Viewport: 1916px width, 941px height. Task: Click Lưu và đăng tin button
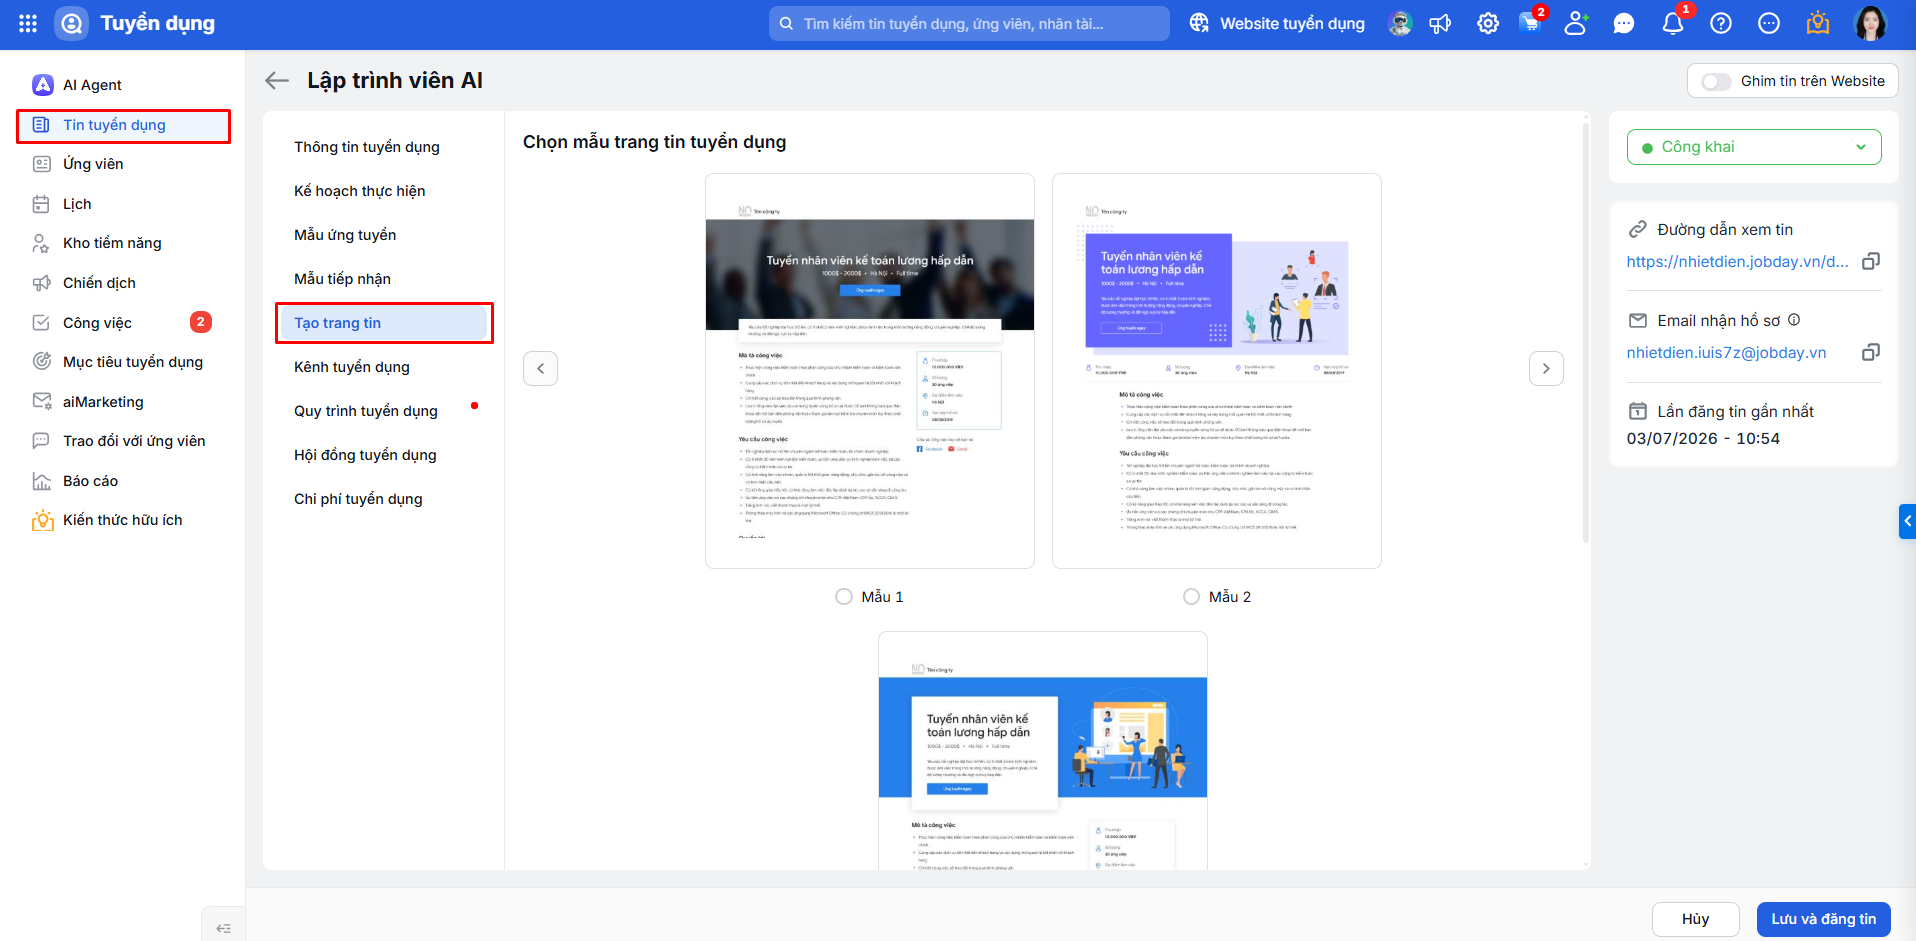point(1824,919)
